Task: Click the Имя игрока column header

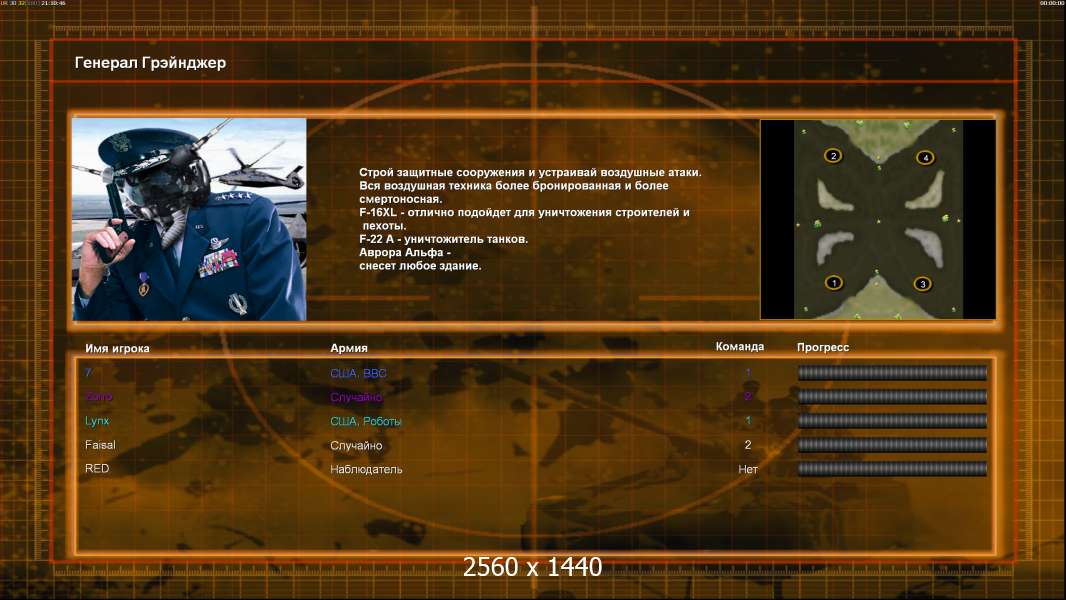Action: tap(117, 349)
